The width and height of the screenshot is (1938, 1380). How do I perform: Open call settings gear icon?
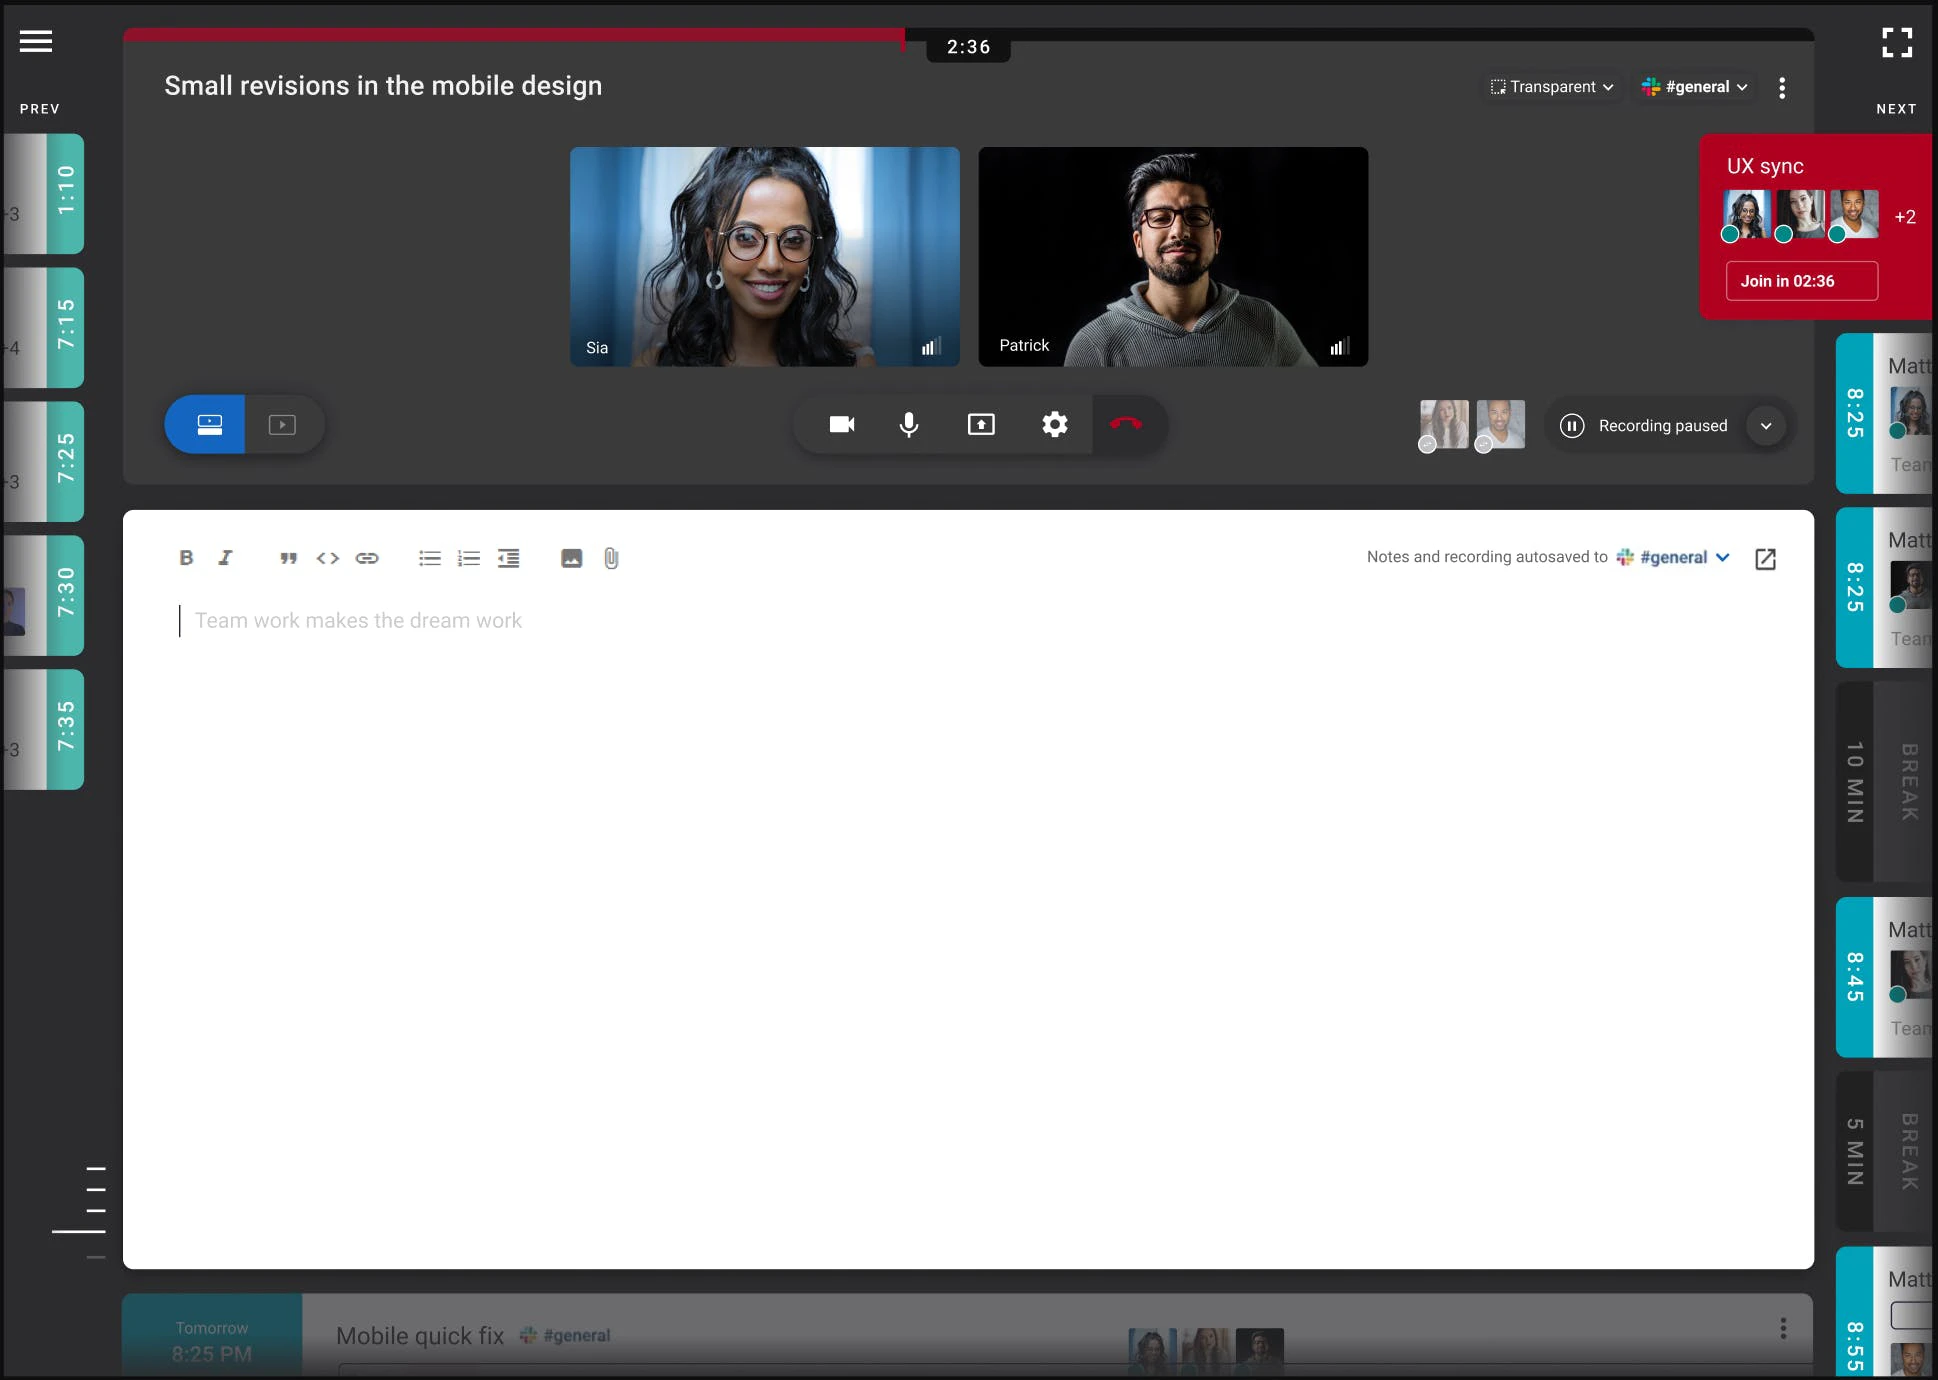point(1054,424)
